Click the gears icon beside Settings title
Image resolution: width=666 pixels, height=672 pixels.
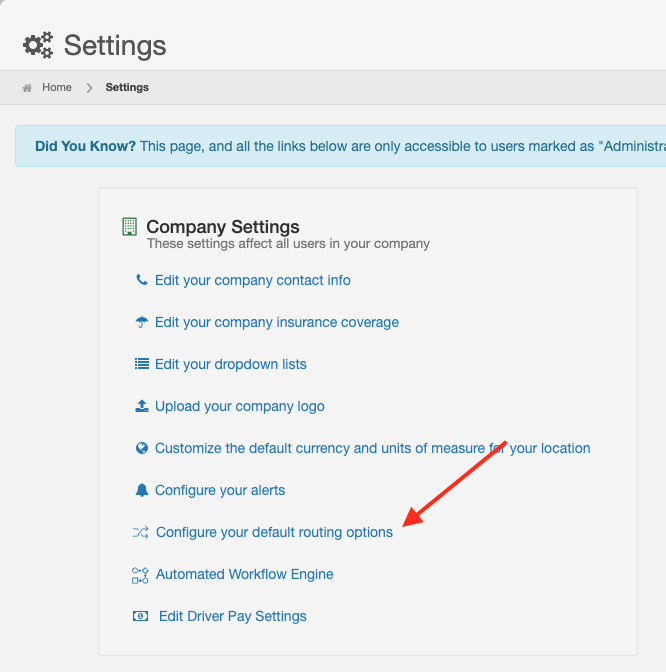coord(38,45)
